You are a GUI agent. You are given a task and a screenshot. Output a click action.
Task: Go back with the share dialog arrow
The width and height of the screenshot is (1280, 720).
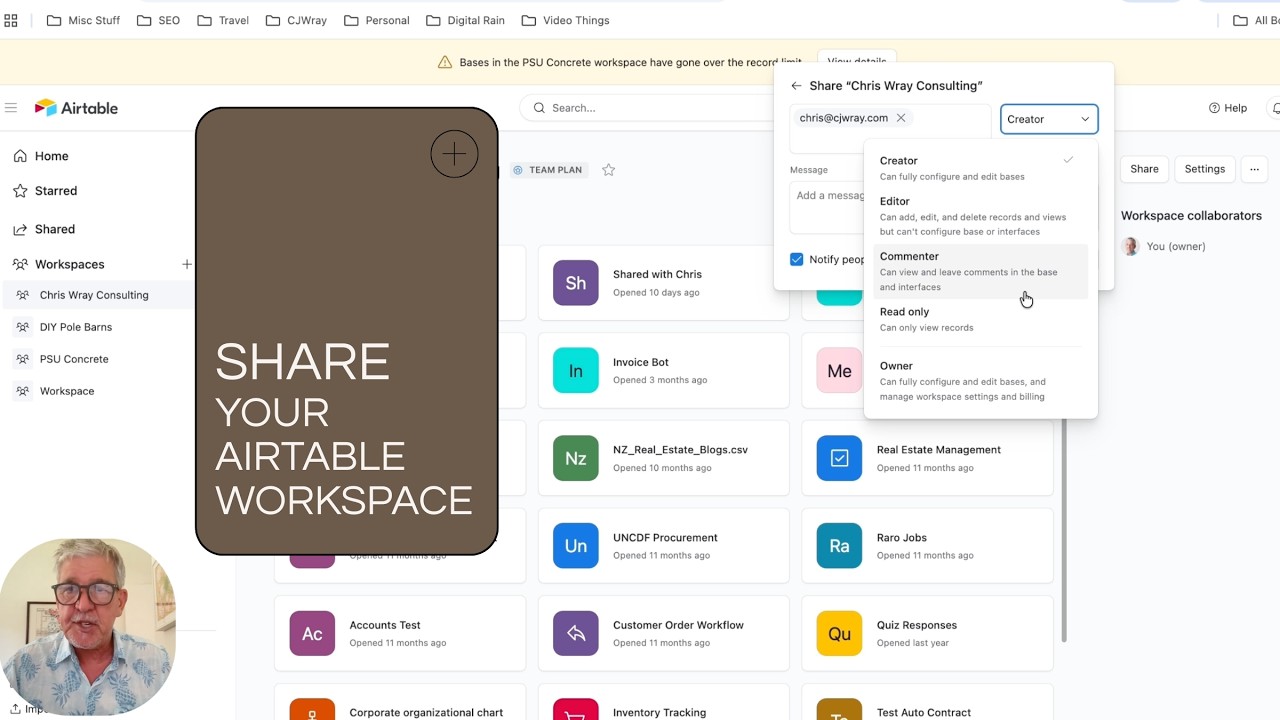click(796, 86)
